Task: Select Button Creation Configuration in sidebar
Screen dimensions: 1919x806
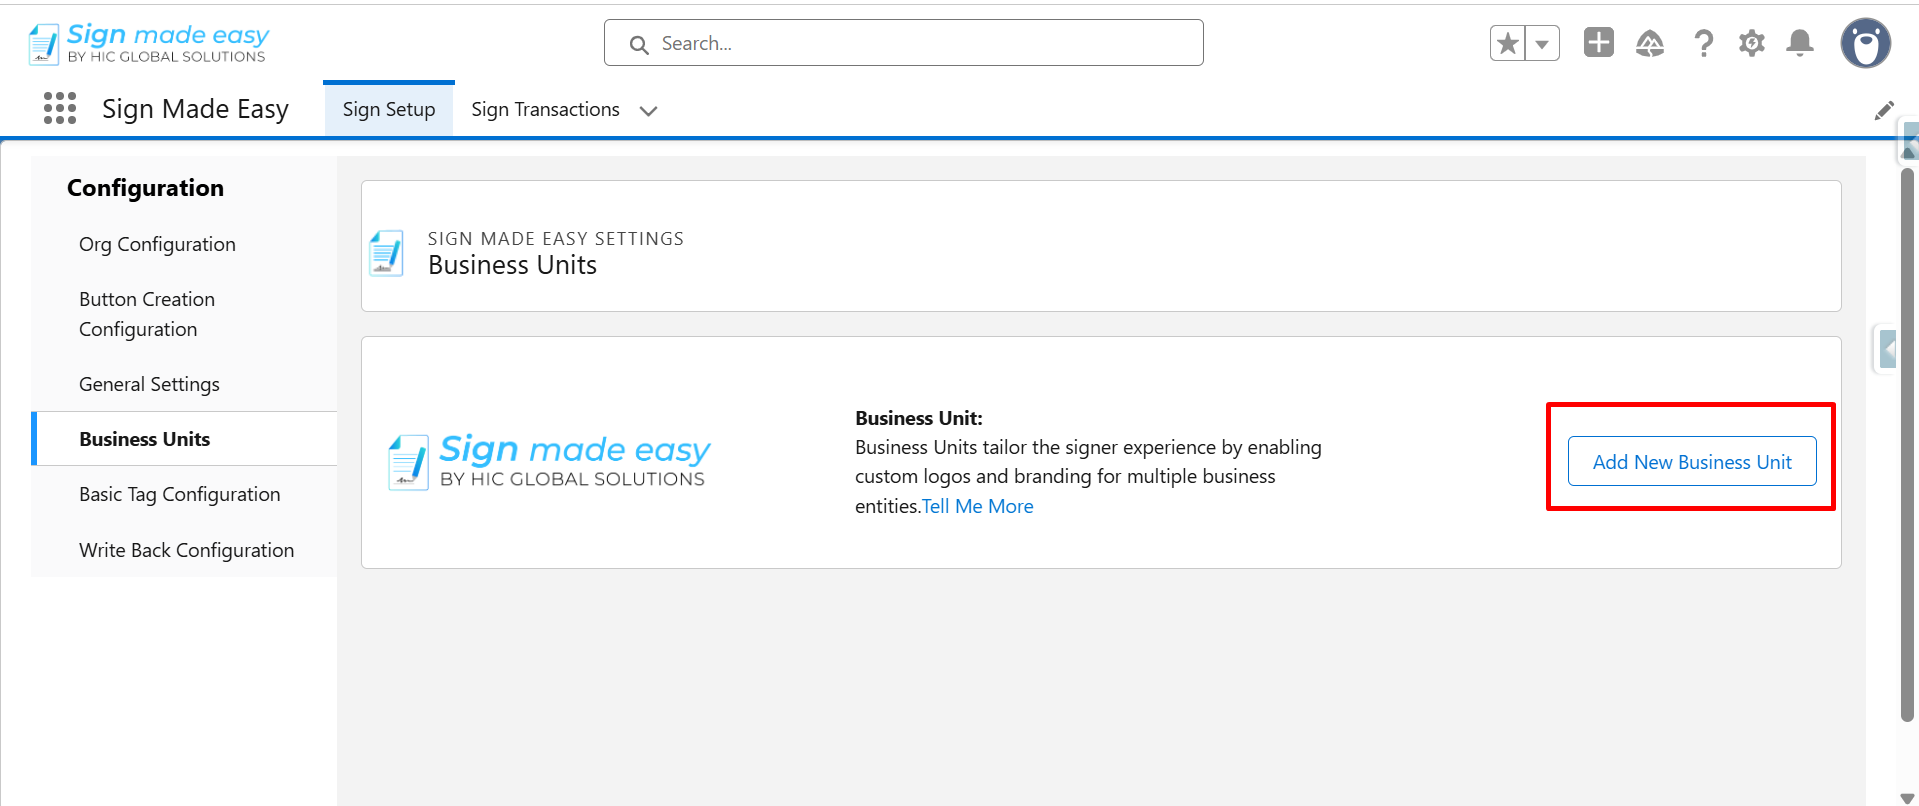Action: tap(184, 314)
